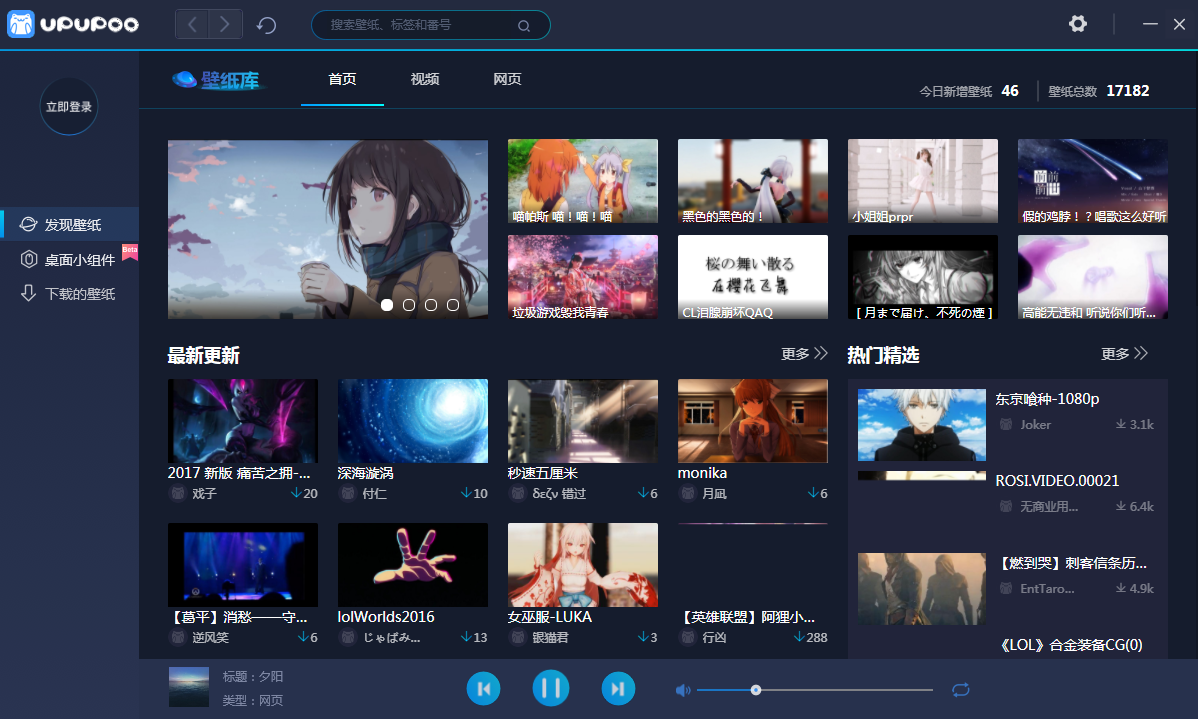Open settings with the gear icon
The height and width of the screenshot is (719, 1198).
tap(1077, 24)
